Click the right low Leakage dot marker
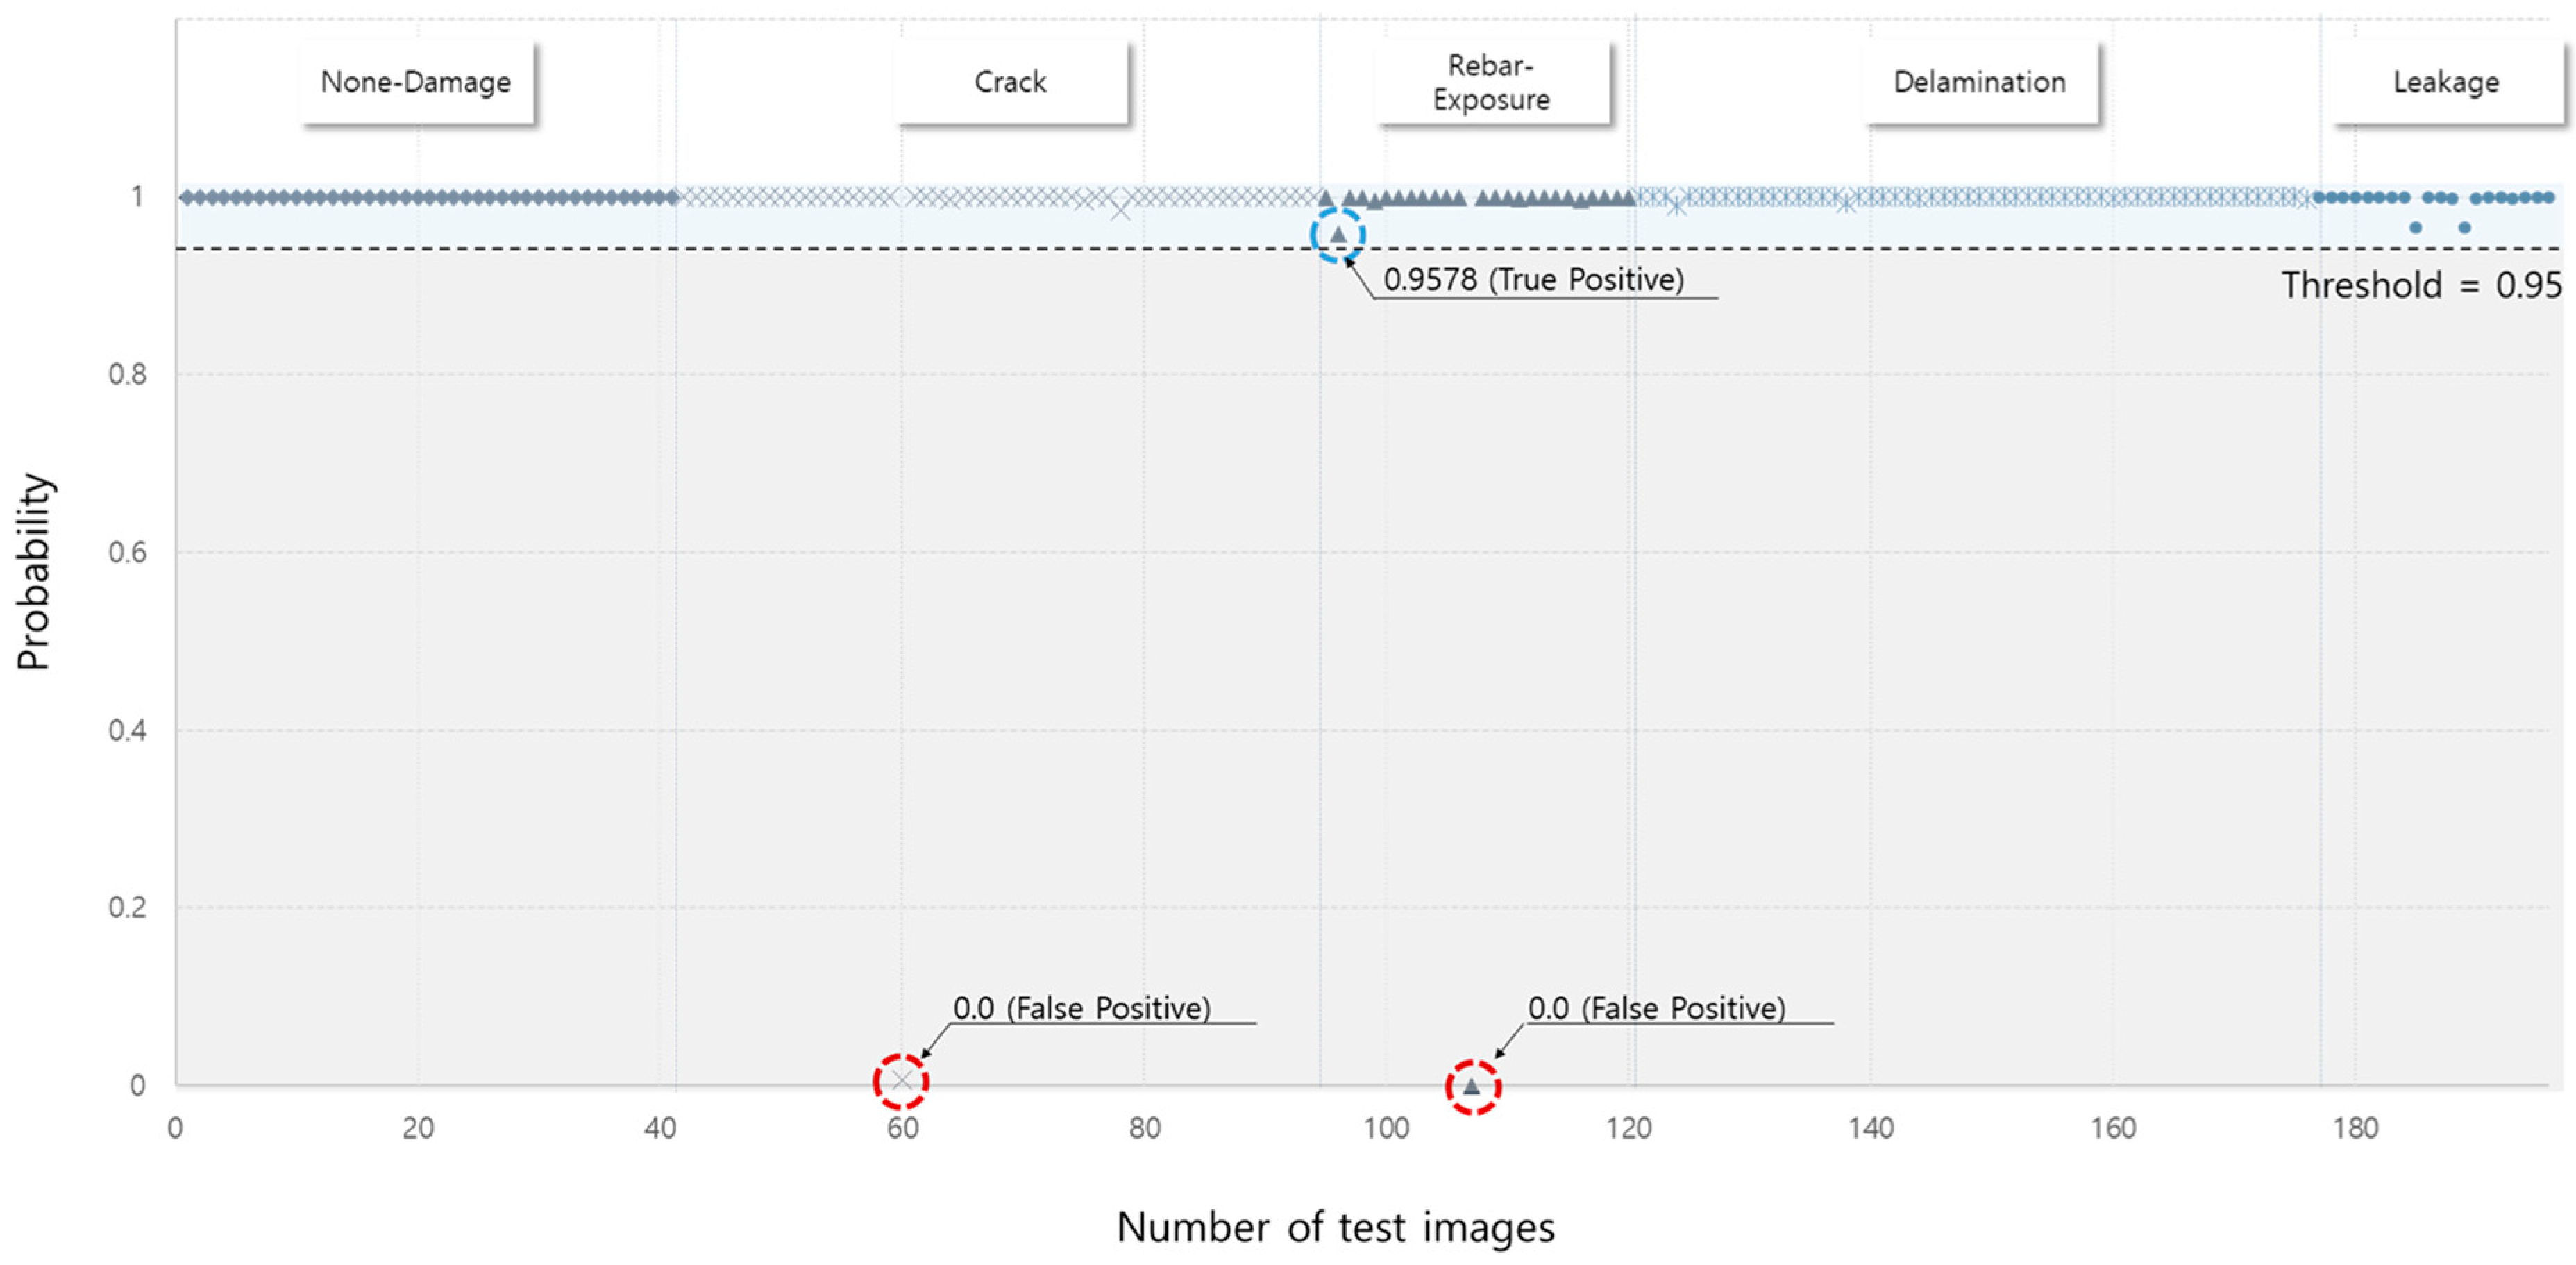The image size is (2576, 1265). point(2465,228)
